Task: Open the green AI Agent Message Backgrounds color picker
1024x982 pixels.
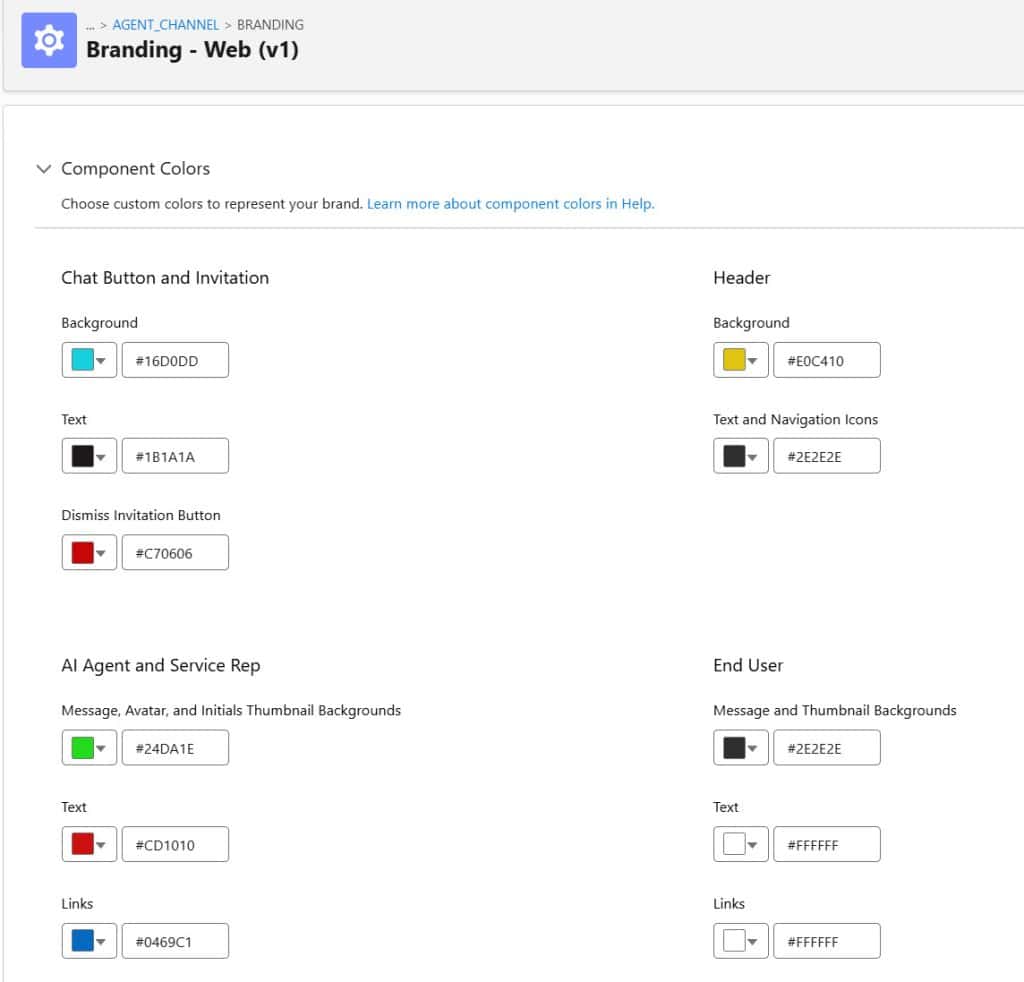Action: click(89, 748)
